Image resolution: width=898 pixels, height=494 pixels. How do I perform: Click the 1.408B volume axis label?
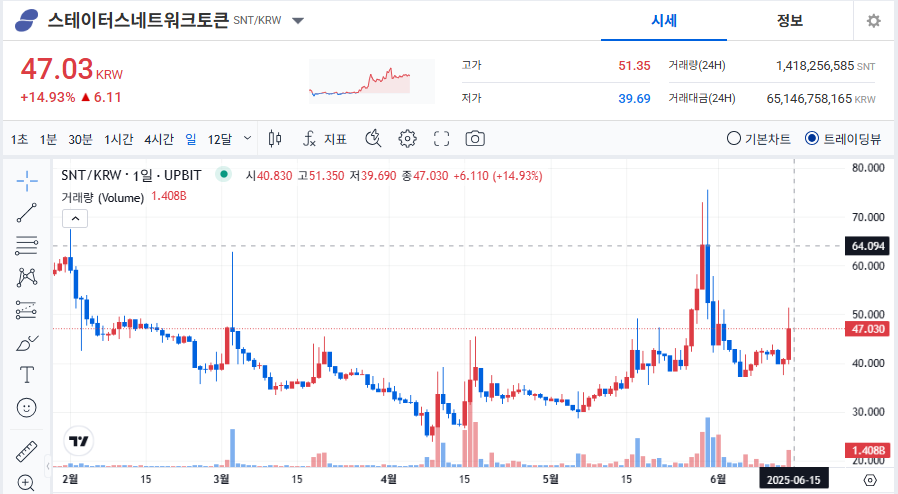tap(868, 450)
